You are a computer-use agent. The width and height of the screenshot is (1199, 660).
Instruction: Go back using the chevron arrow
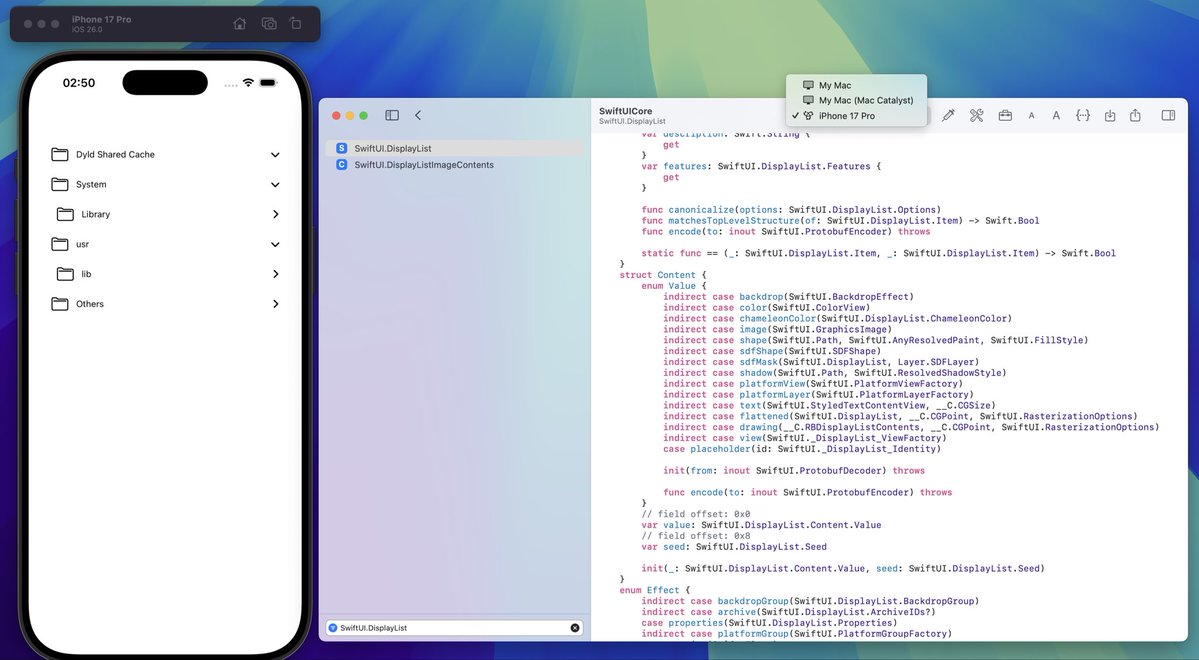click(x=418, y=115)
